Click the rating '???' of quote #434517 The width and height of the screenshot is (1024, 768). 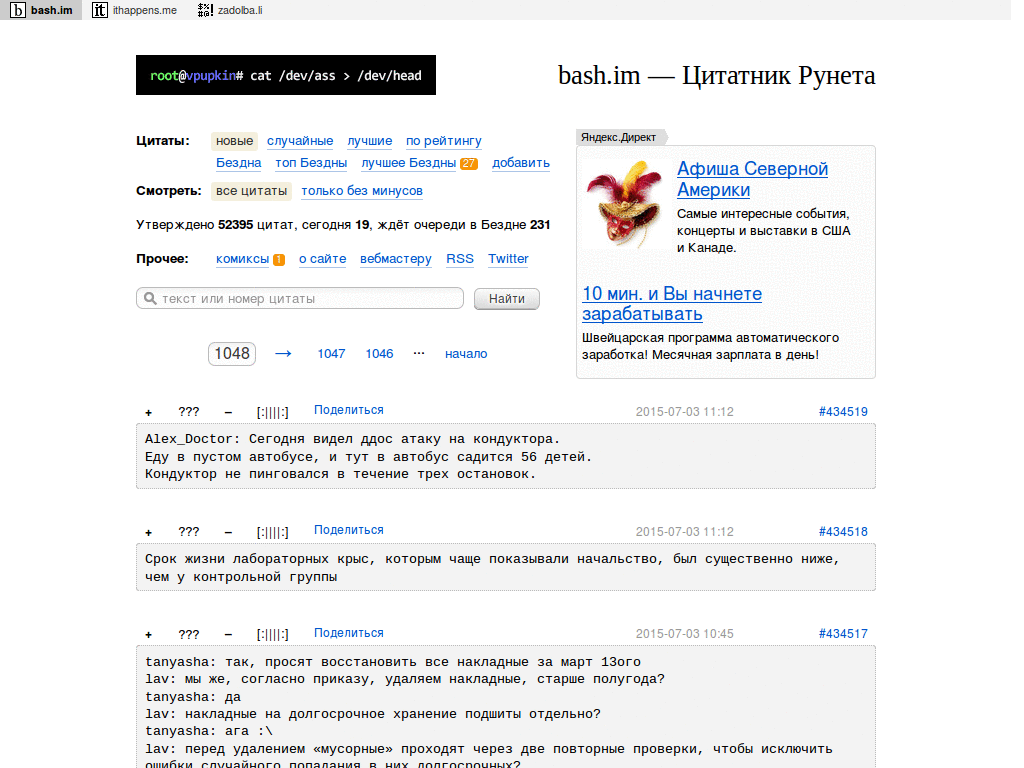click(x=189, y=634)
